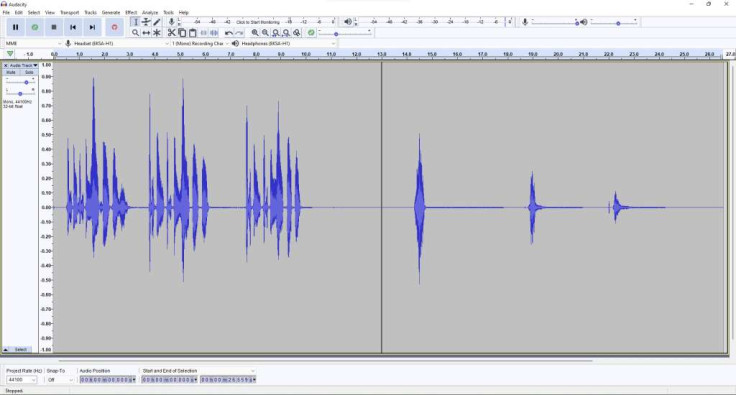The image size is (736, 395).
Task: Adjust the track gain slider
Action: coord(20,82)
